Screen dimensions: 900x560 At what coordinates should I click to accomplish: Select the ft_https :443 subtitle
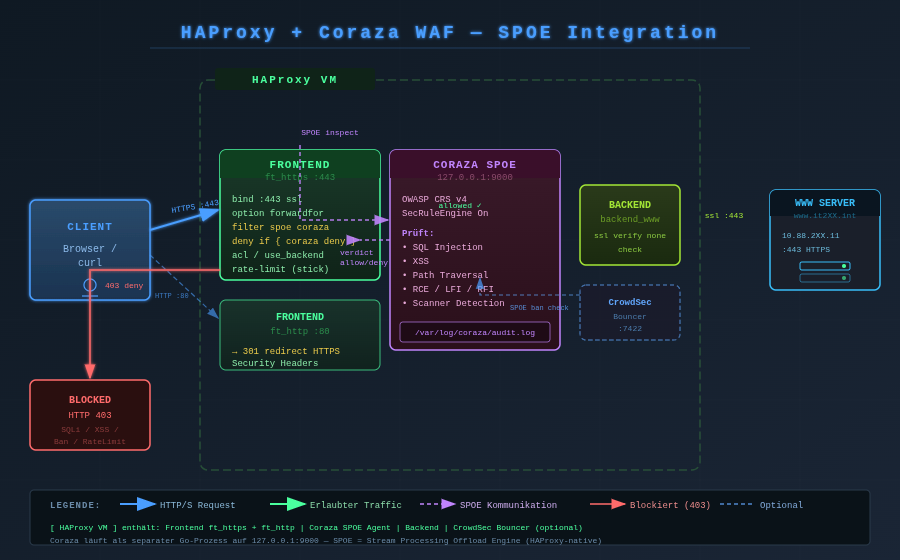(300, 177)
